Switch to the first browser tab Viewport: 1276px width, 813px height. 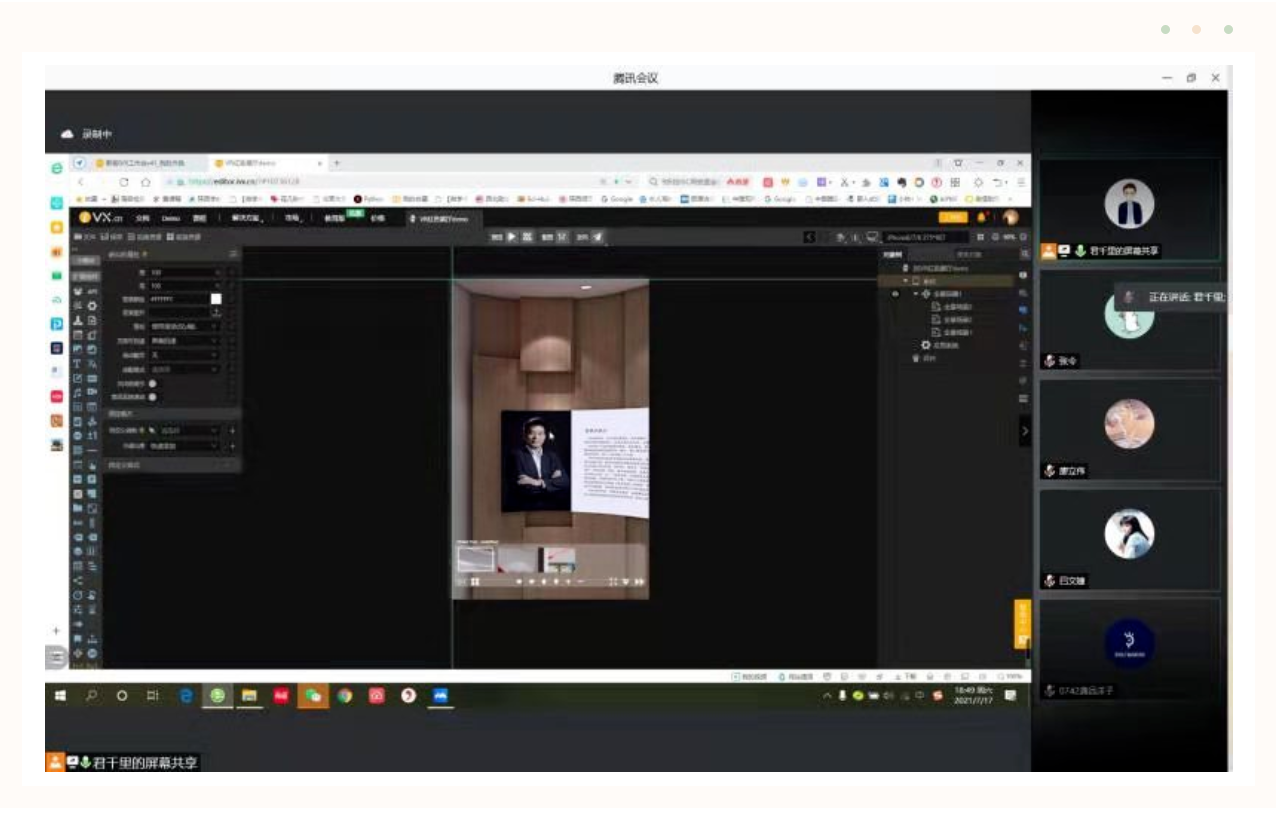140,162
